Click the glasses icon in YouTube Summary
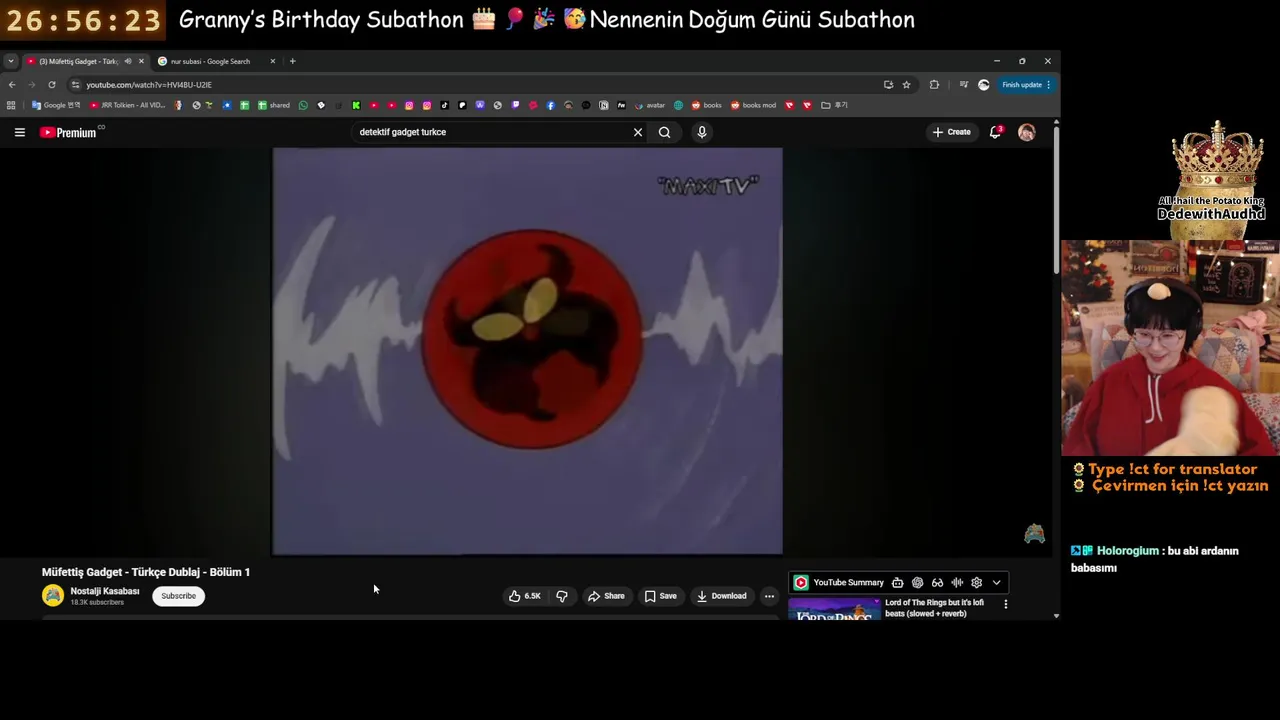1280x720 pixels. (x=937, y=583)
